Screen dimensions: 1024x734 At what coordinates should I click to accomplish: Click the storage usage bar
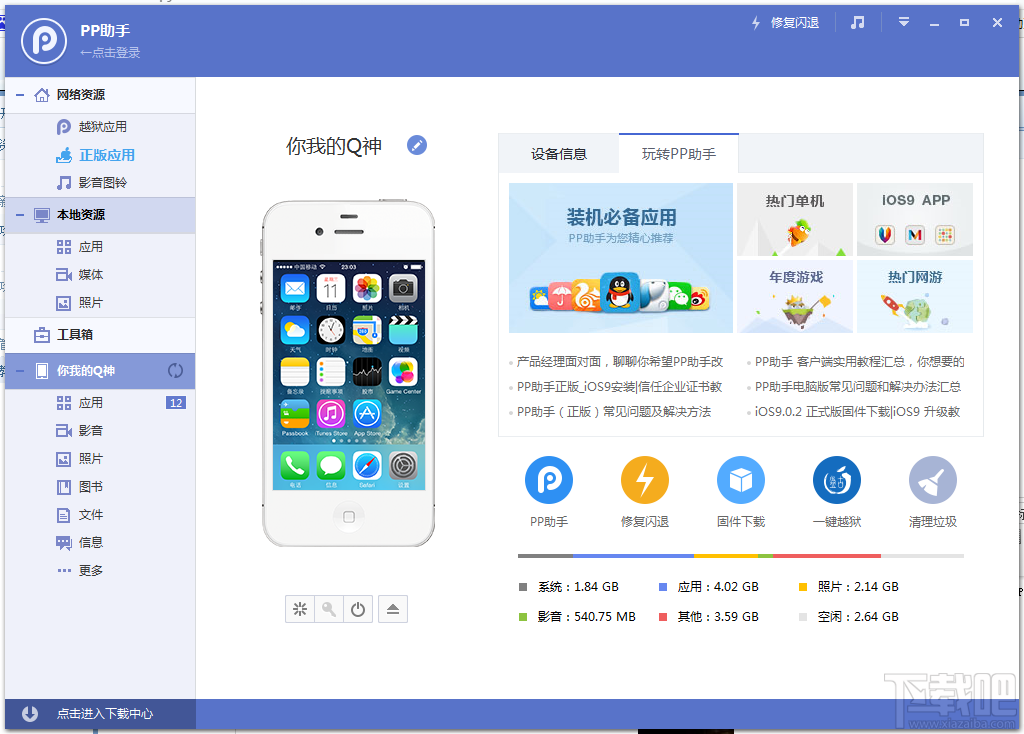pos(741,556)
